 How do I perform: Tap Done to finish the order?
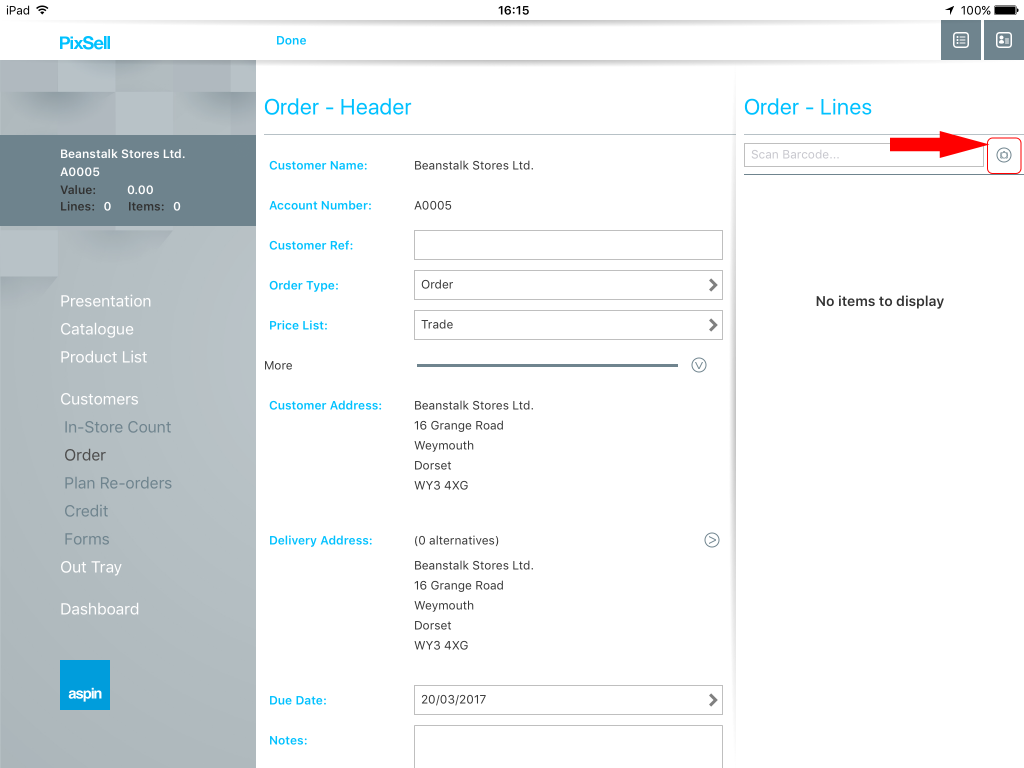pos(291,40)
